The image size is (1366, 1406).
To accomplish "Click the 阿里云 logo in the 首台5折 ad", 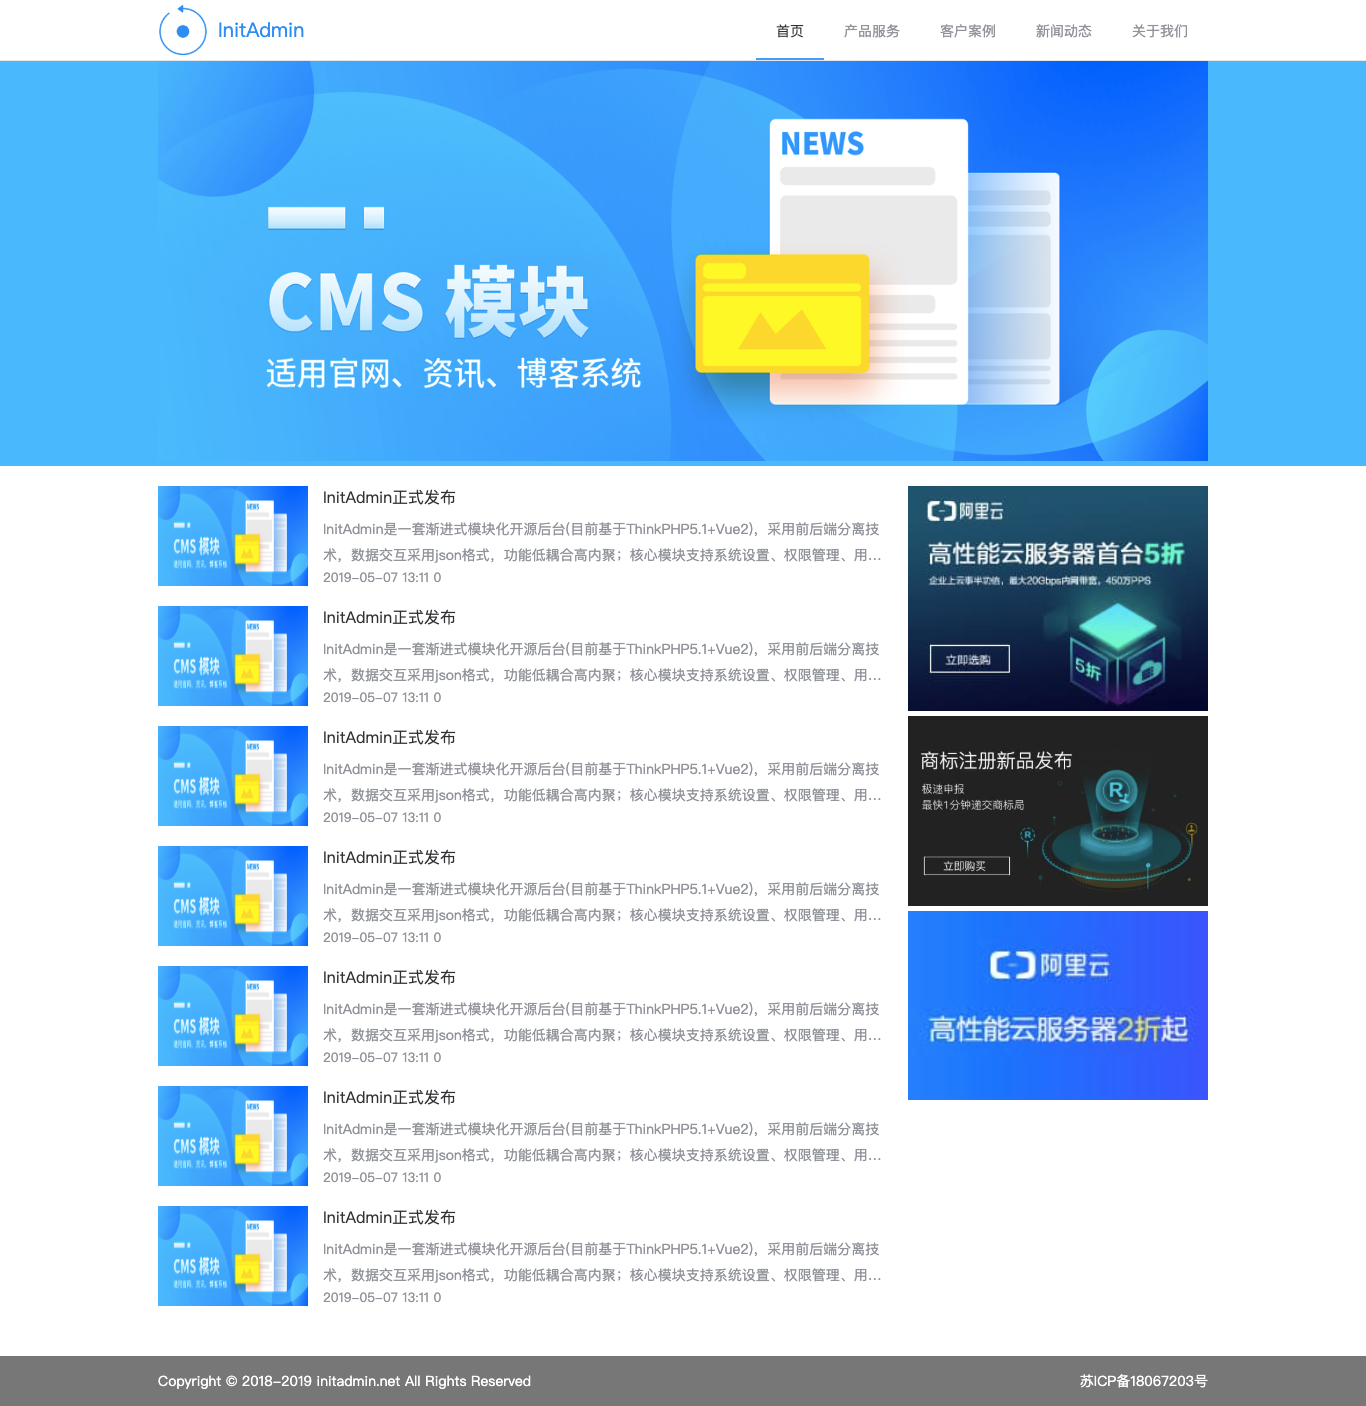I will 965,511.
